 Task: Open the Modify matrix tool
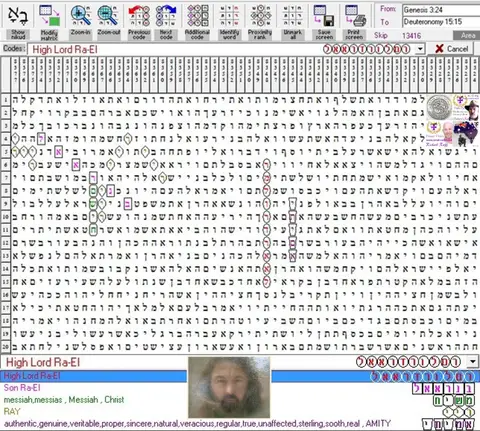pyautogui.click(x=49, y=15)
